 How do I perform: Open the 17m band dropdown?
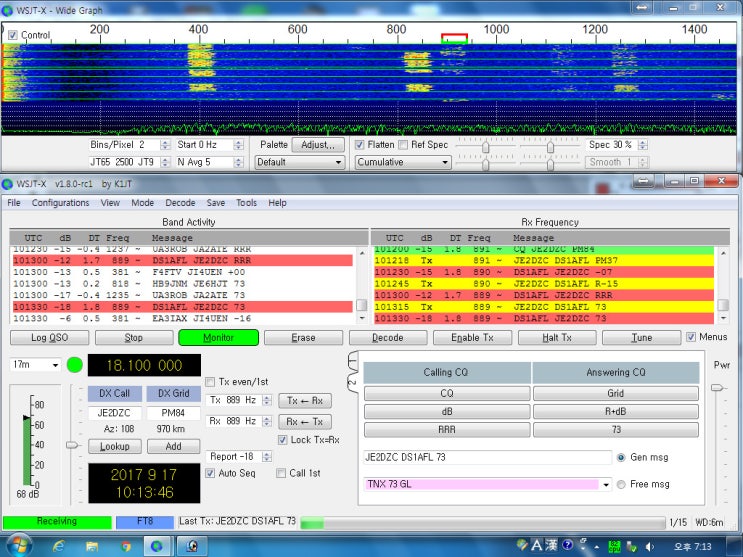click(36, 366)
